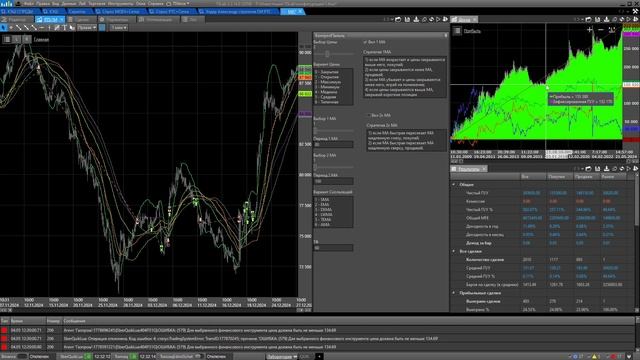
Task: Click play triangle icon in main chart toolbar
Action: click(438, 19)
